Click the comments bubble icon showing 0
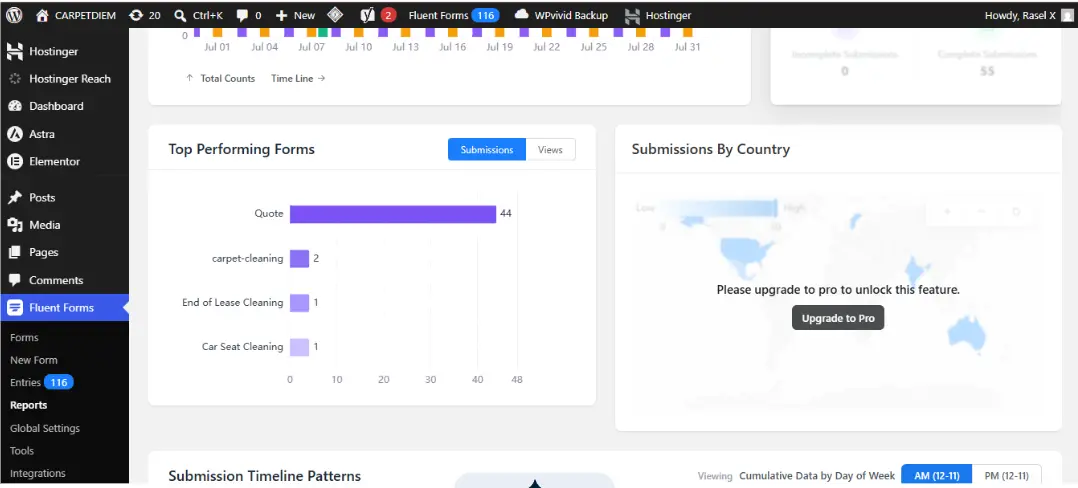 click(242, 15)
